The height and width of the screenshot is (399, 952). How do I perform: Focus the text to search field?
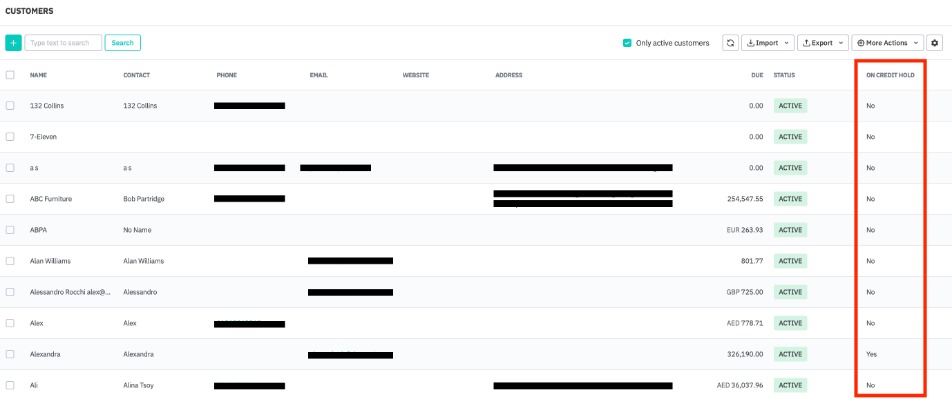pyautogui.click(x=63, y=43)
